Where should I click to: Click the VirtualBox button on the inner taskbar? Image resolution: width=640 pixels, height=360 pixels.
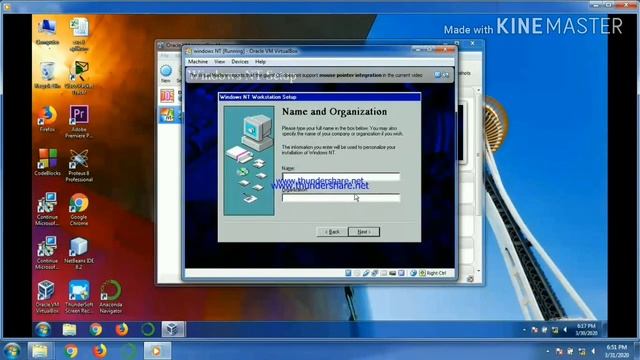coord(173,329)
